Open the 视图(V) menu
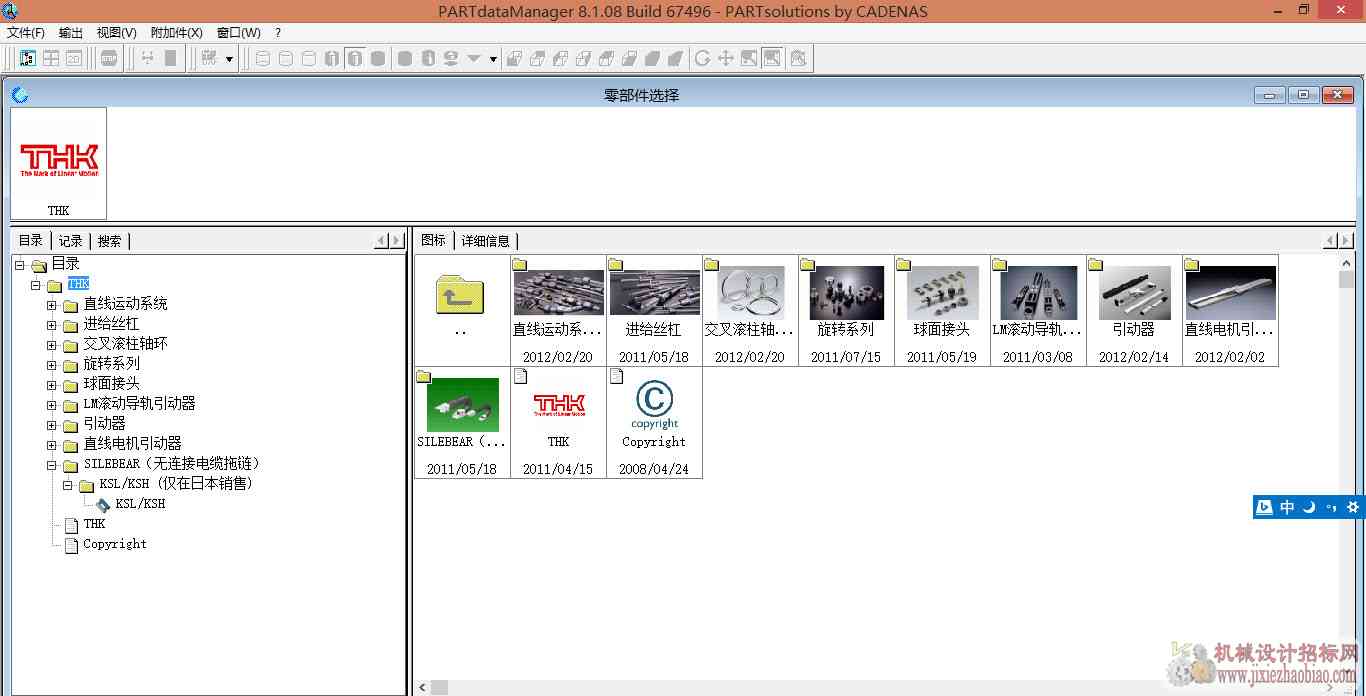 click(116, 33)
